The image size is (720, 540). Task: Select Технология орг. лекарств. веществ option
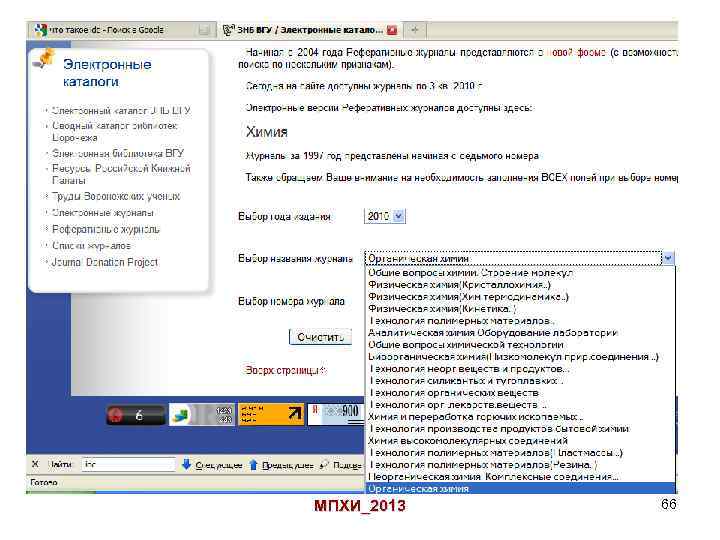tap(520, 405)
